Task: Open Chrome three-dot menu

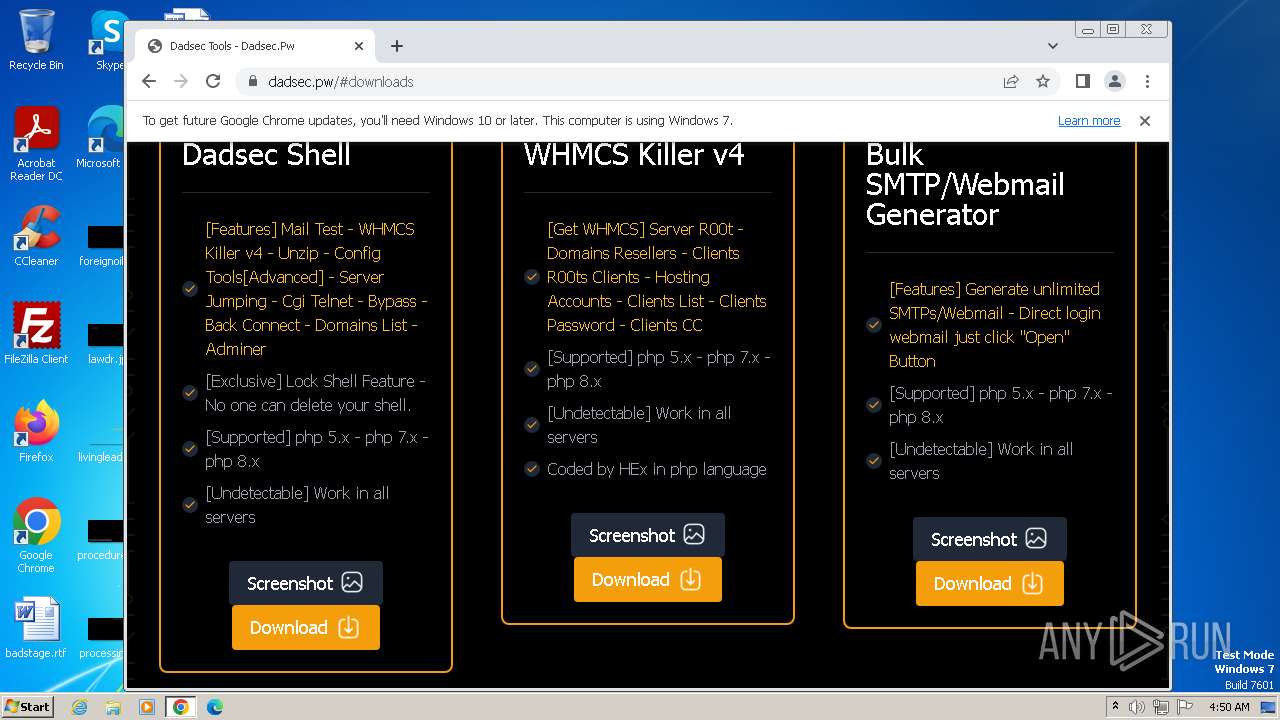Action: 1147,82
